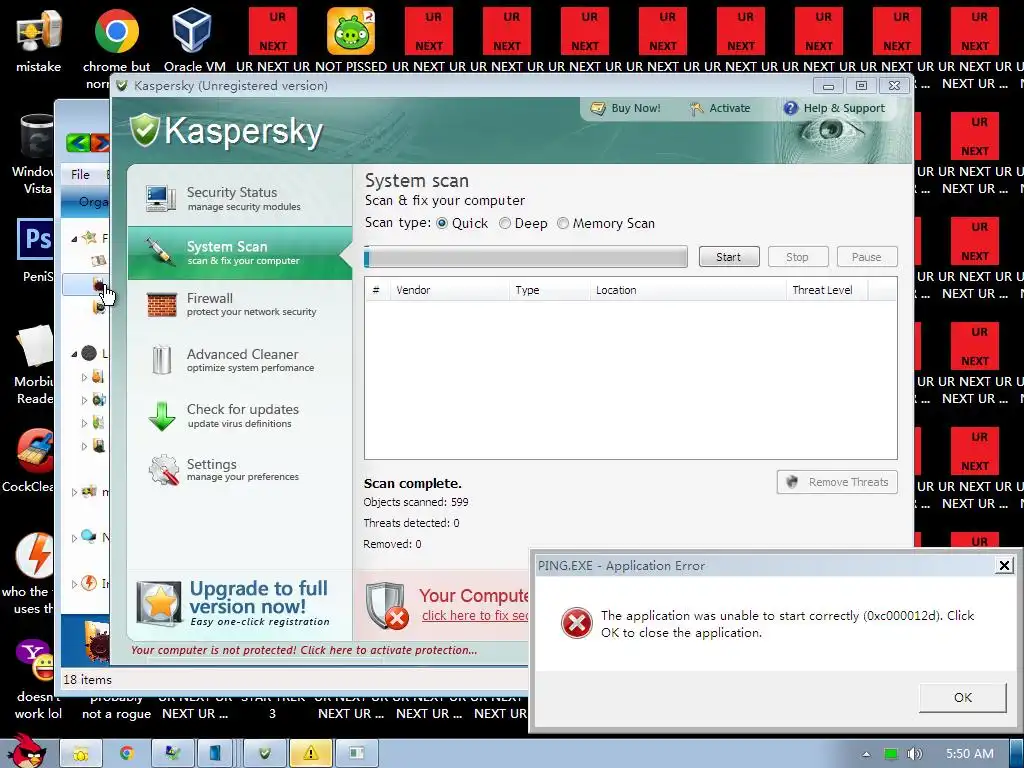Click the gold star upgrade icon
The width and height of the screenshot is (1024, 768).
[159, 603]
